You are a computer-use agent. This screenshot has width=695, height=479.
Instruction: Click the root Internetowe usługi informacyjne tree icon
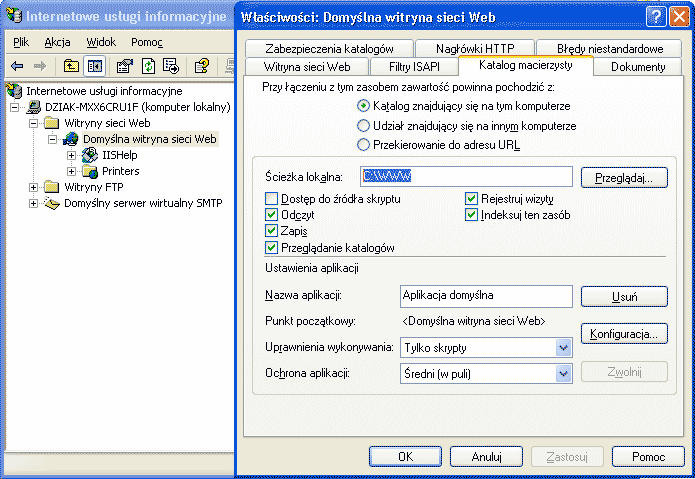pyautogui.click(x=14, y=91)
